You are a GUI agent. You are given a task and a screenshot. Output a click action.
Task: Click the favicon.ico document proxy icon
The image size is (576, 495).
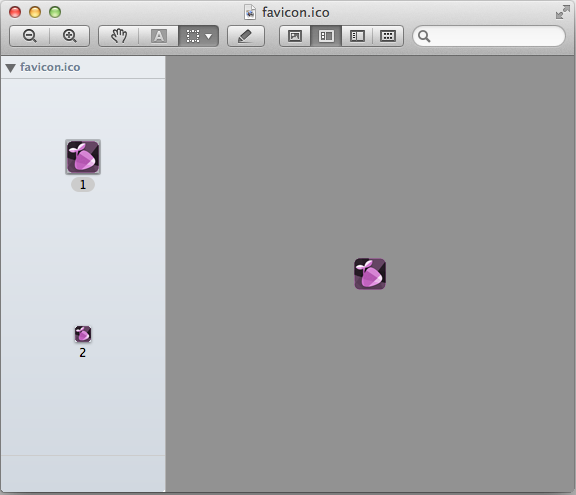pyautogui.click(x=250, y=12)
